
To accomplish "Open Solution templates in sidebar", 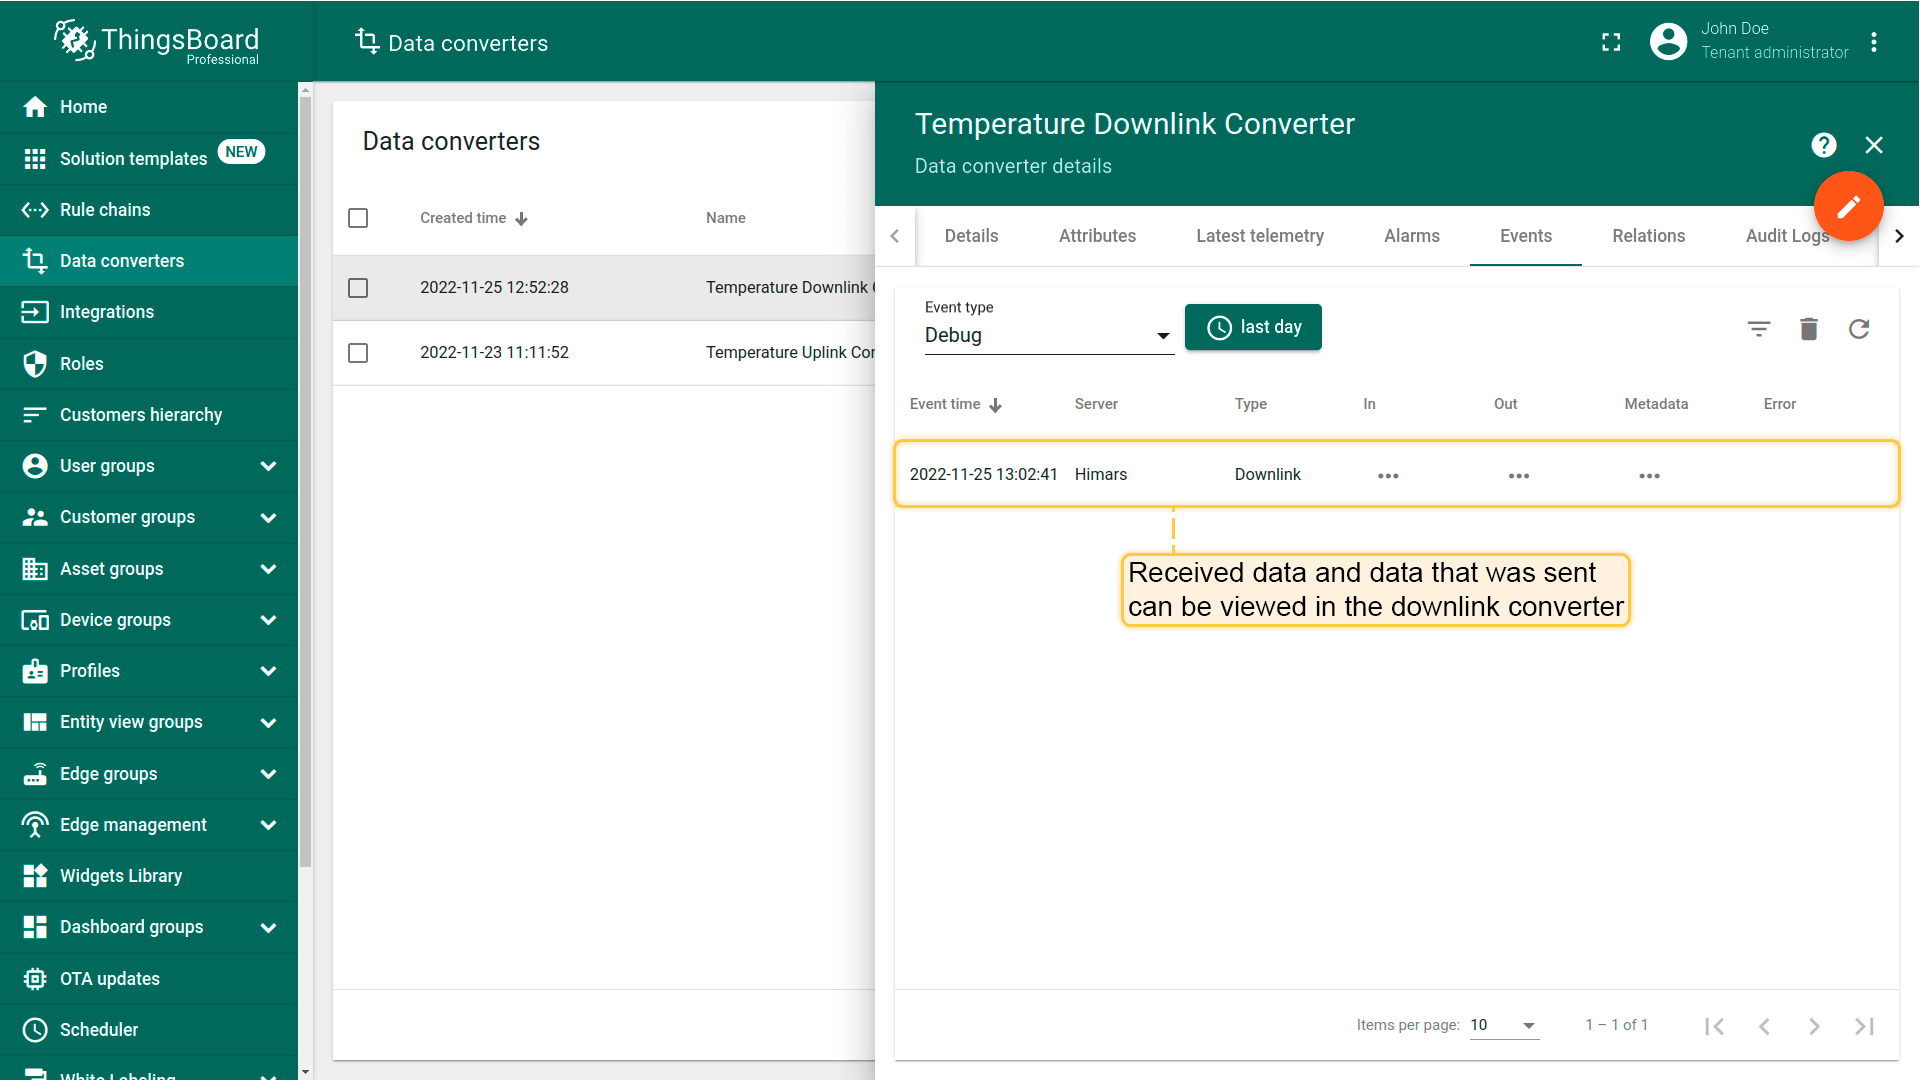I will [x=149, y=158].
